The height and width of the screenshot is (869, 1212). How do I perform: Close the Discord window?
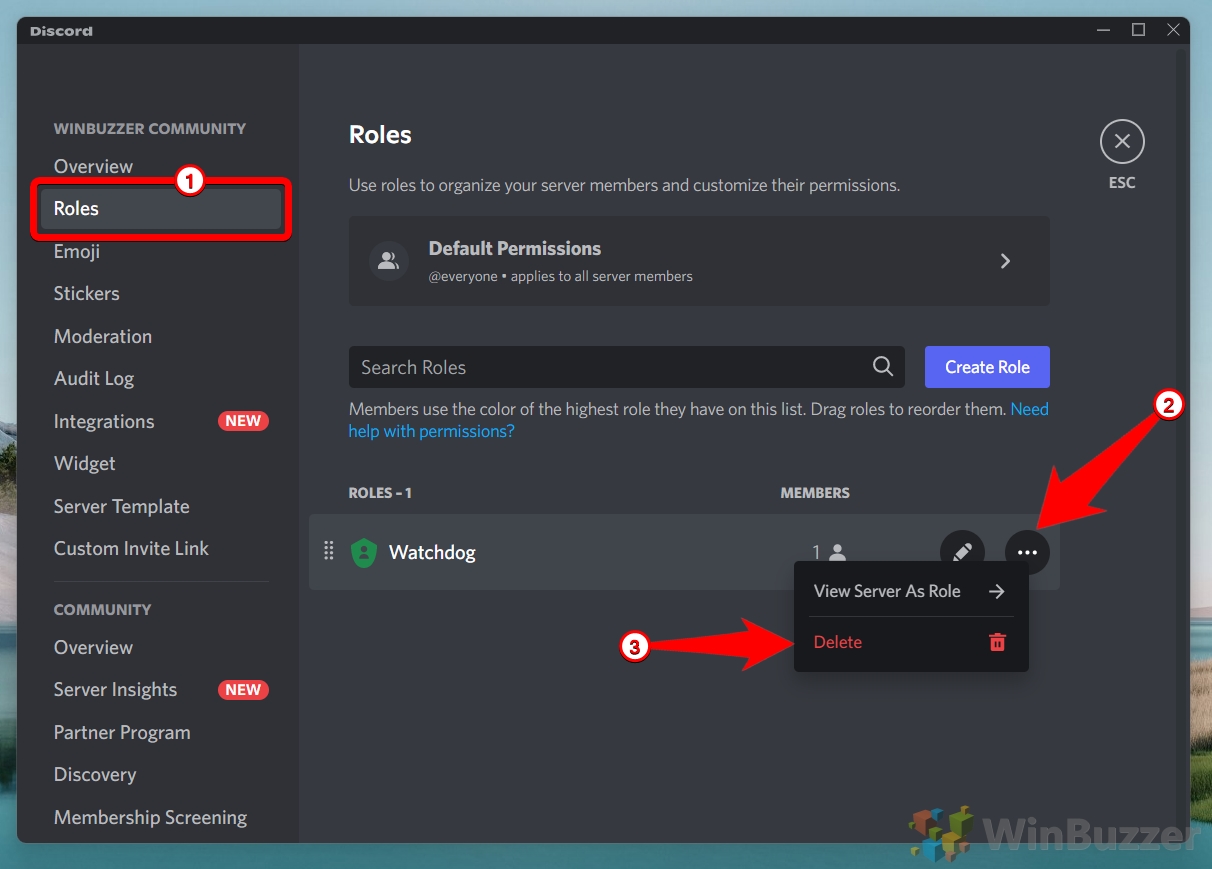(x=1174, y=30)
